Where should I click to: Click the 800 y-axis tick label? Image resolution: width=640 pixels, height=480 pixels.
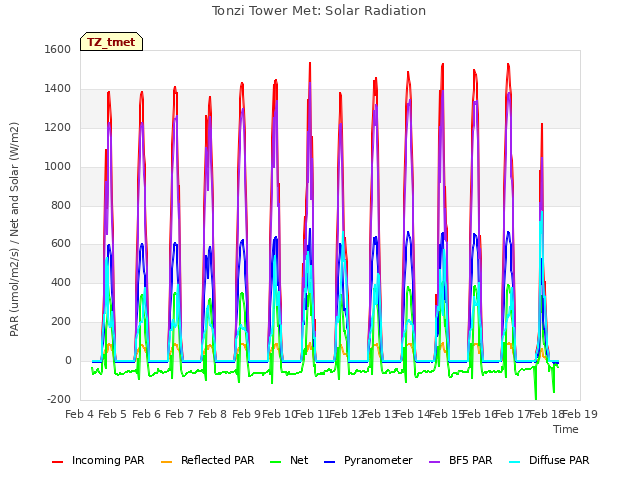pyautogui.click(x=61, y=205)
